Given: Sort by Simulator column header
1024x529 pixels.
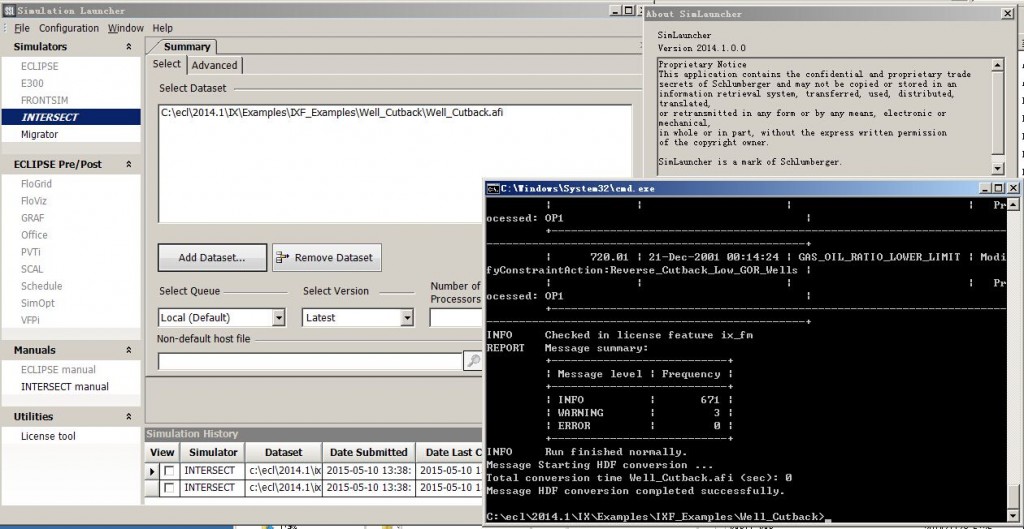Looking at the screenshot, I should click(x=213, y=452).
